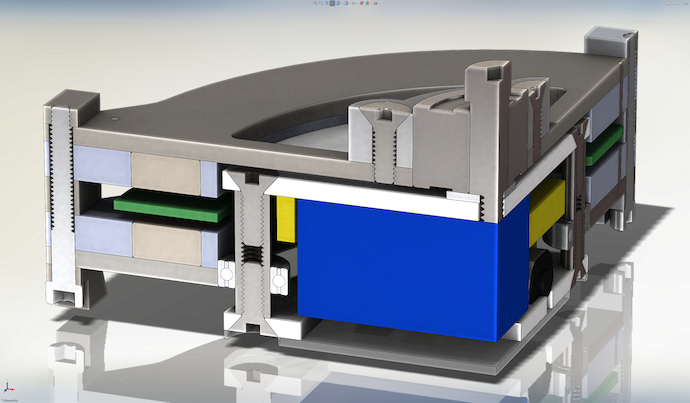Click the Zoom to Fit icon
The image size is (690, 403).
click(x=315, y=4)
